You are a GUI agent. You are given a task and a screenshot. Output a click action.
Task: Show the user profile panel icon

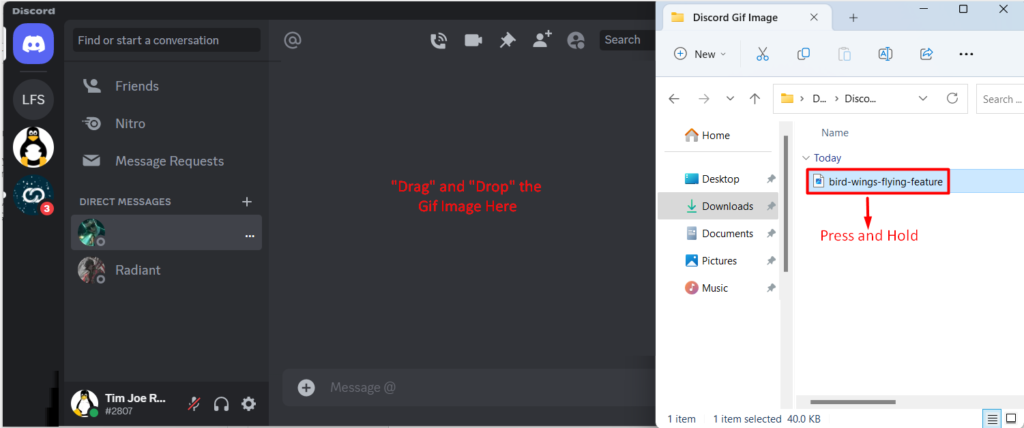pyautogui.click(x=576, y=41)
